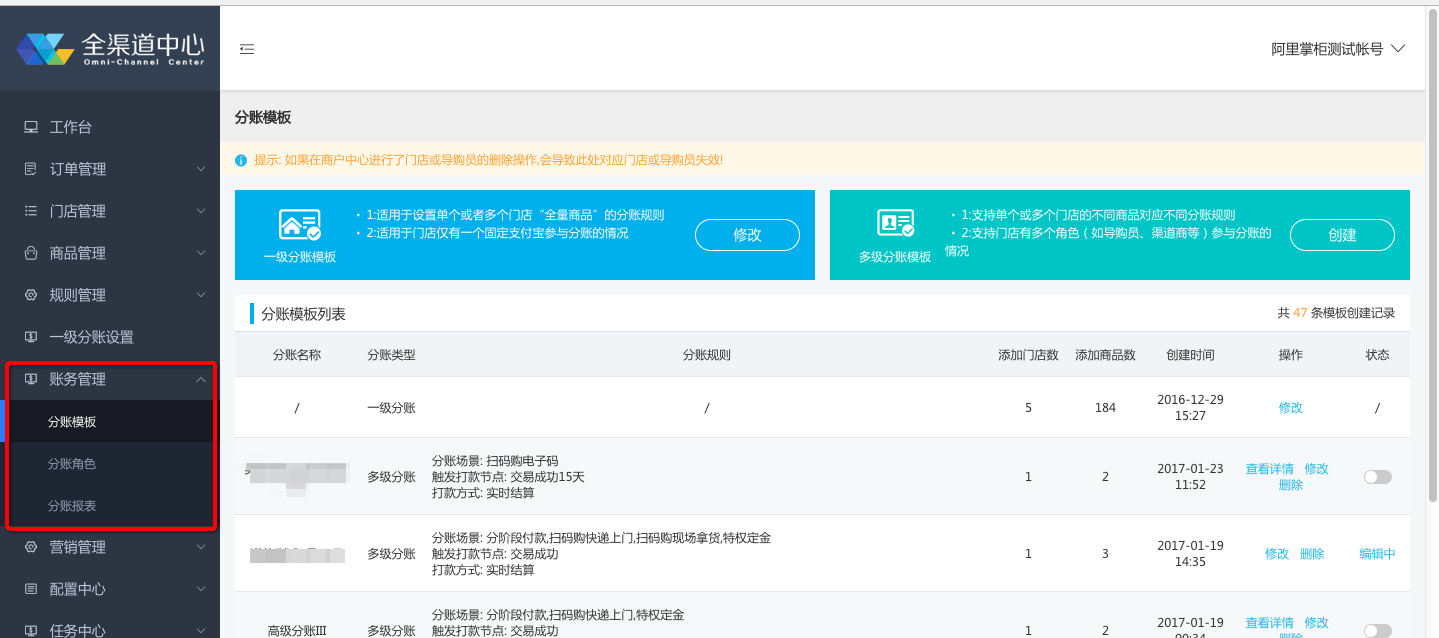The height and width of the screenshot is (638, 1439).
Task: Click 查看详情 link in 2017-01-23 row
Action: pos(1269,469)
